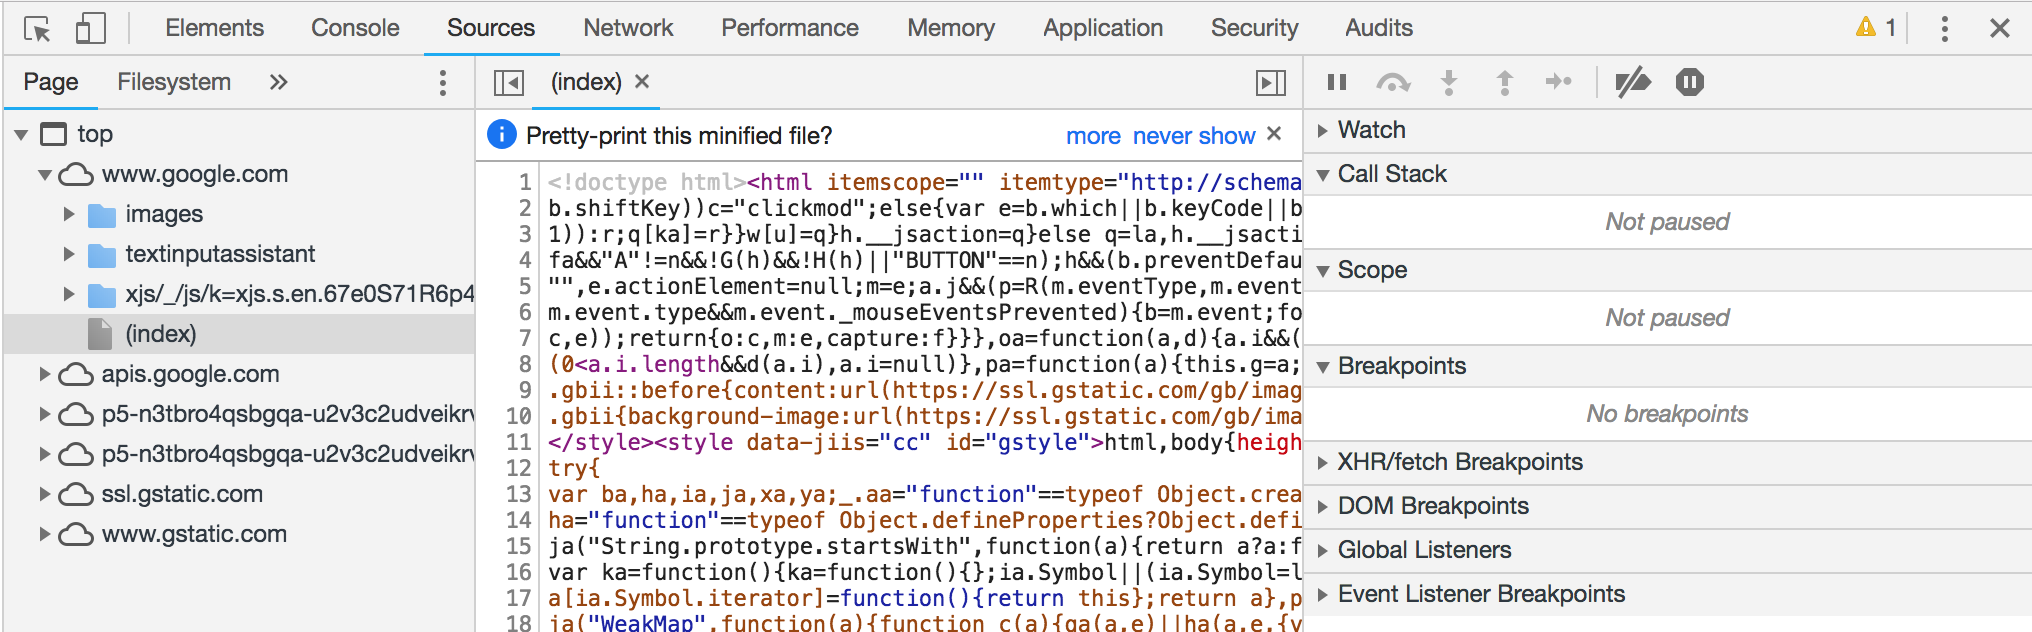Open the Elements tab

(214, 28)
